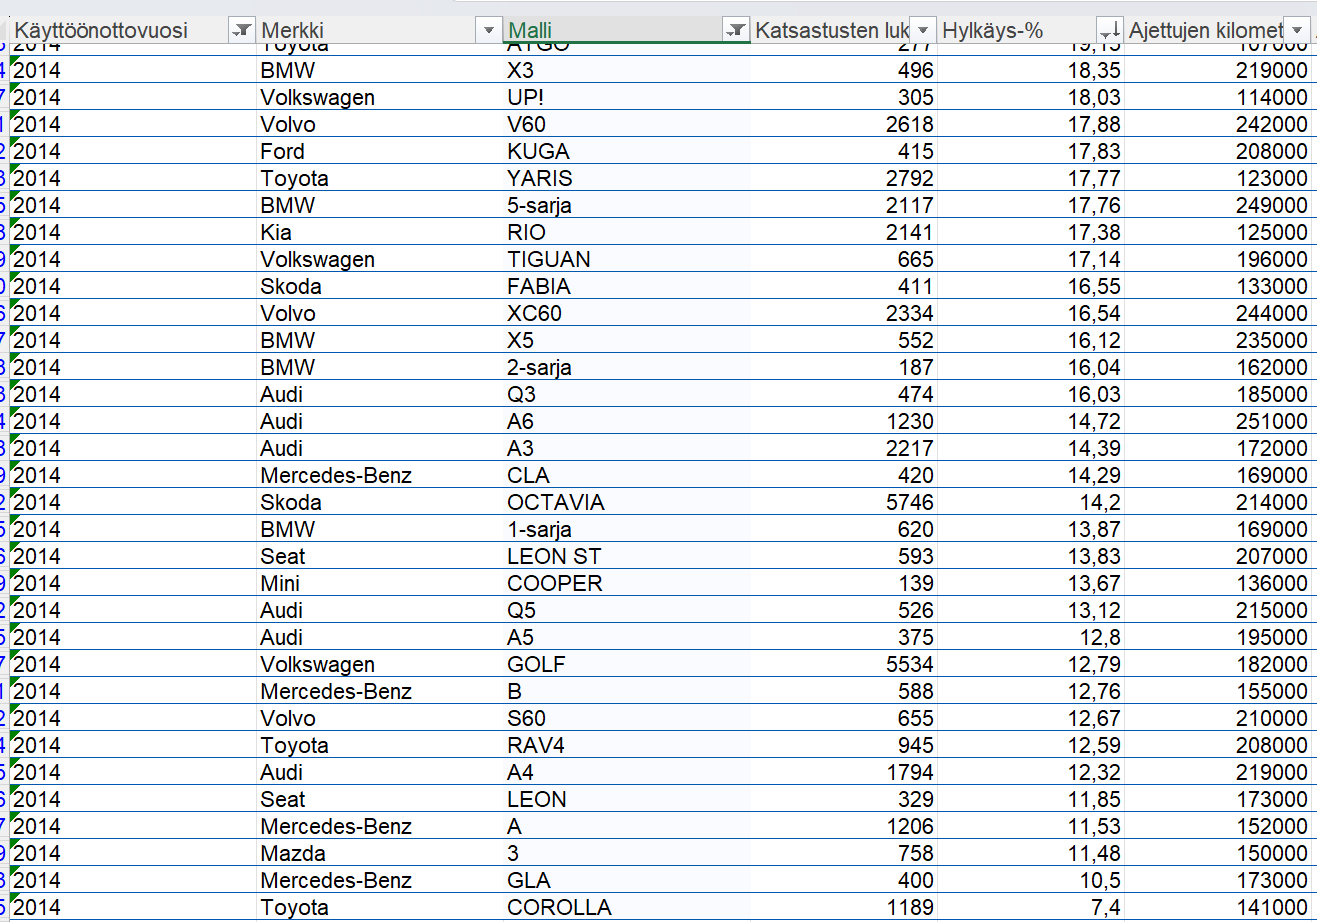Select the Mercedes-Benz cell in the CLA row

tap(380, 475)
